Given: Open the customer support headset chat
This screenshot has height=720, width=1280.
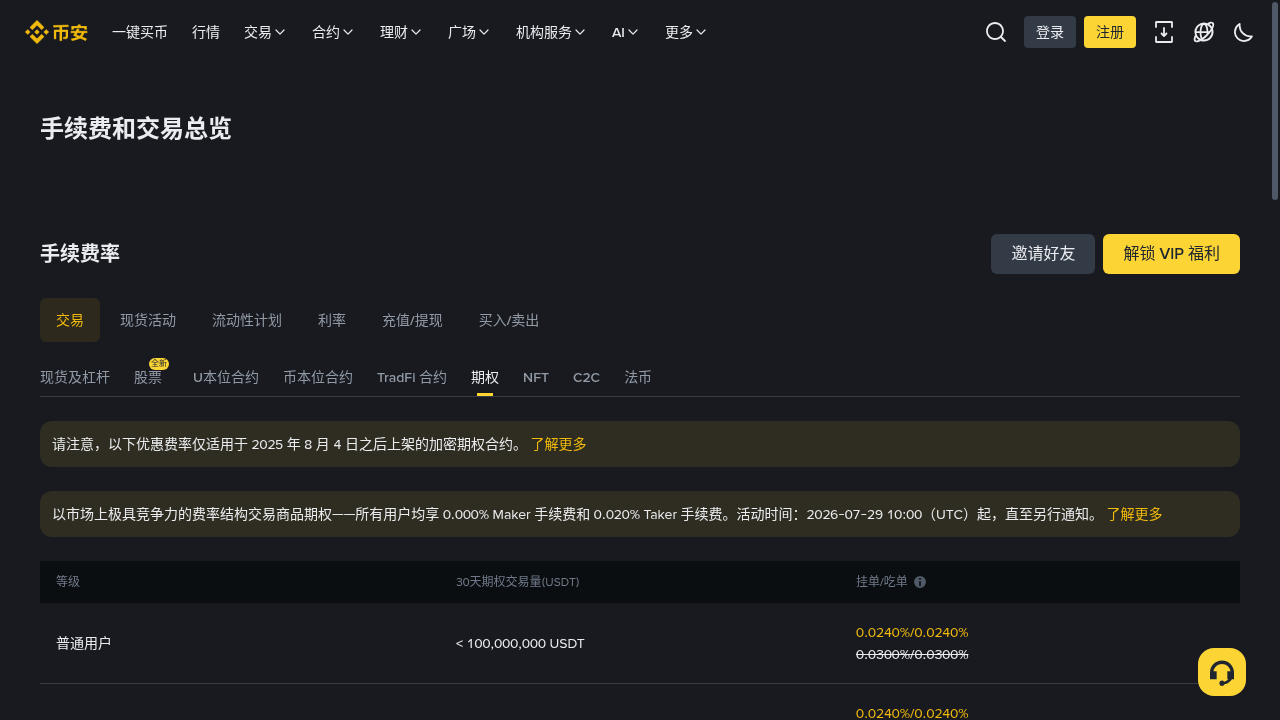Looking at the screenshot, I should pos(1222,672).
